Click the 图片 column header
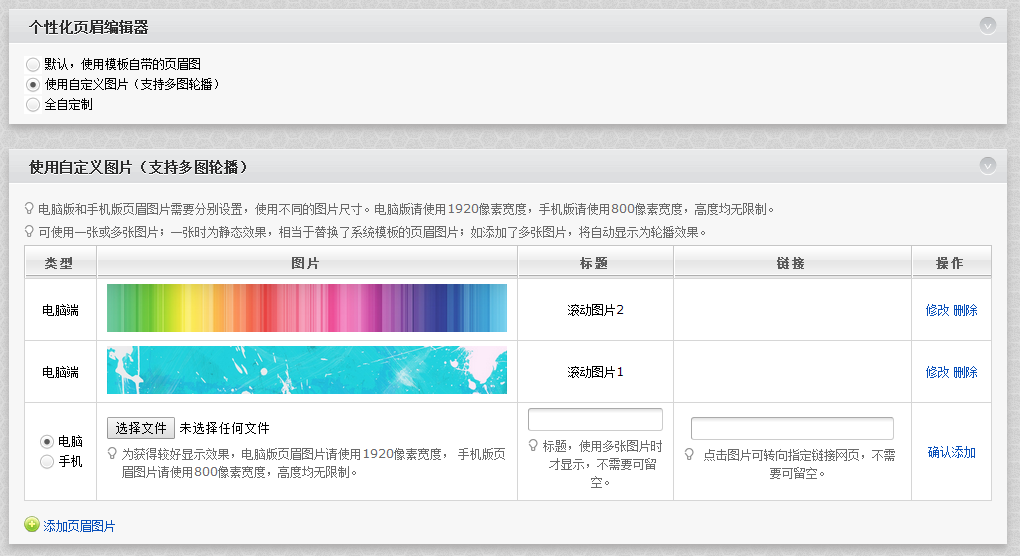This screenshot has height=556, width=1020. pos(306,263)
